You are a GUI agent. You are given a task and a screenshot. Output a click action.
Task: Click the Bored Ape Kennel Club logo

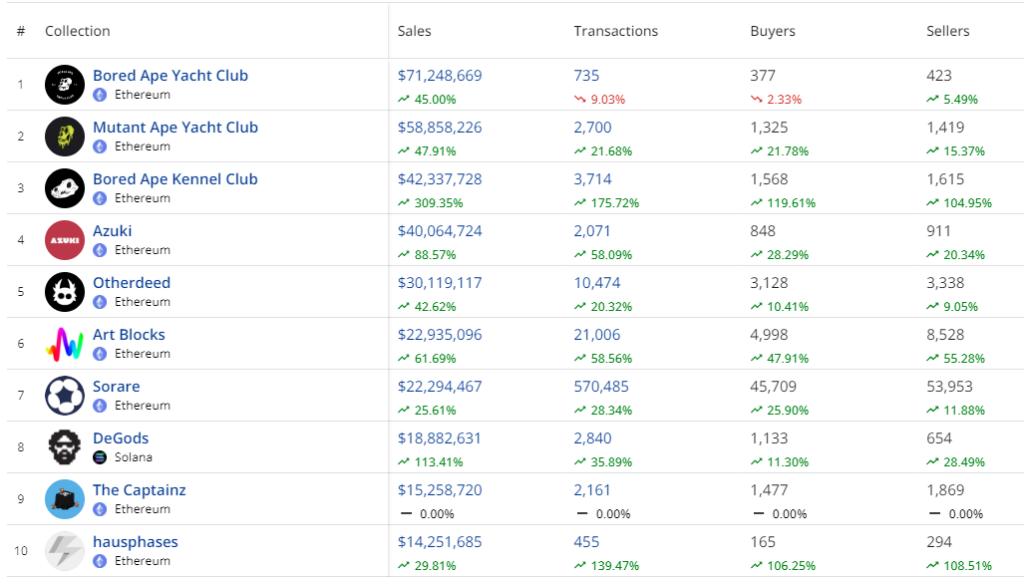[65, 188]
